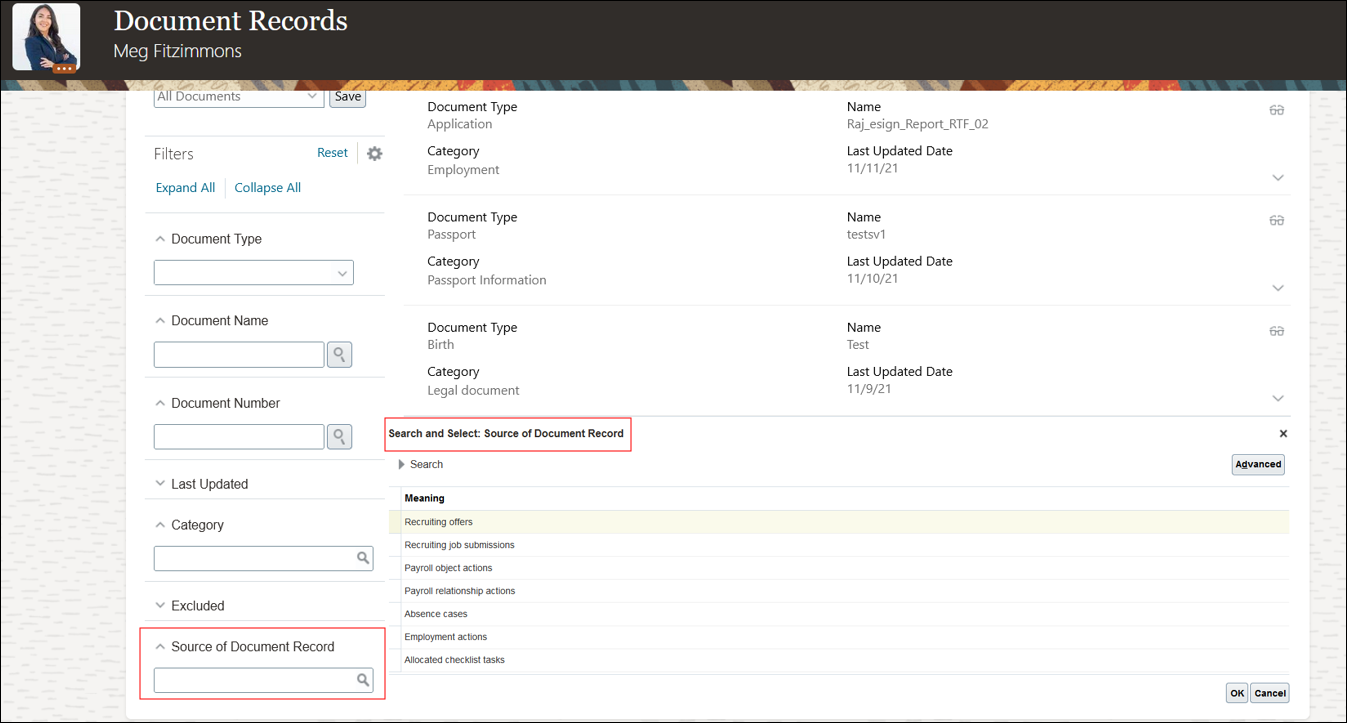Click the Document Name search icon
This screenshot has height=723, width=1347.
click(340, 354)
